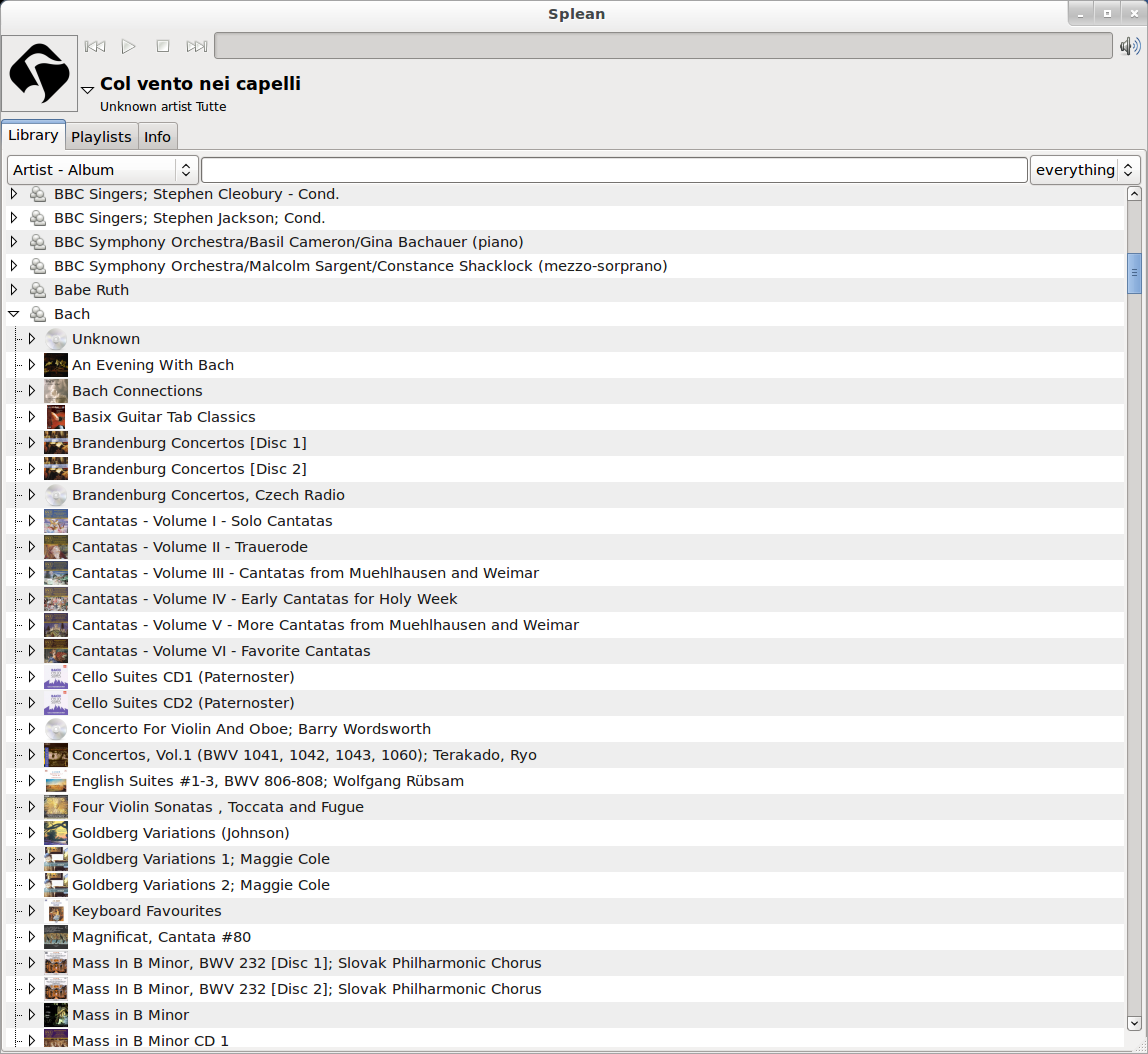Click cover of Concertos, Vol.1 Terakado, Ryo

pyautogui.click(x=56, y=755)
